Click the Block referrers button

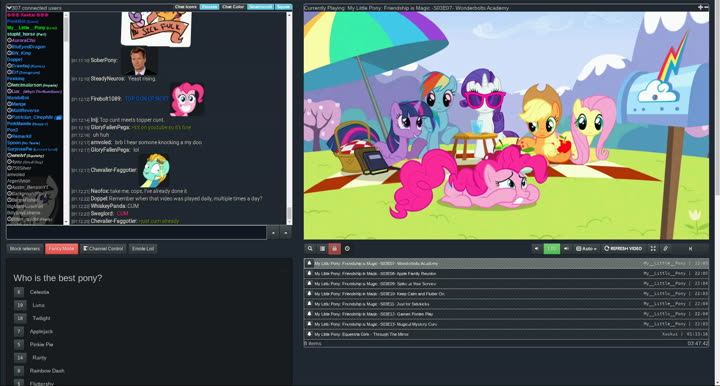(25, 249)
